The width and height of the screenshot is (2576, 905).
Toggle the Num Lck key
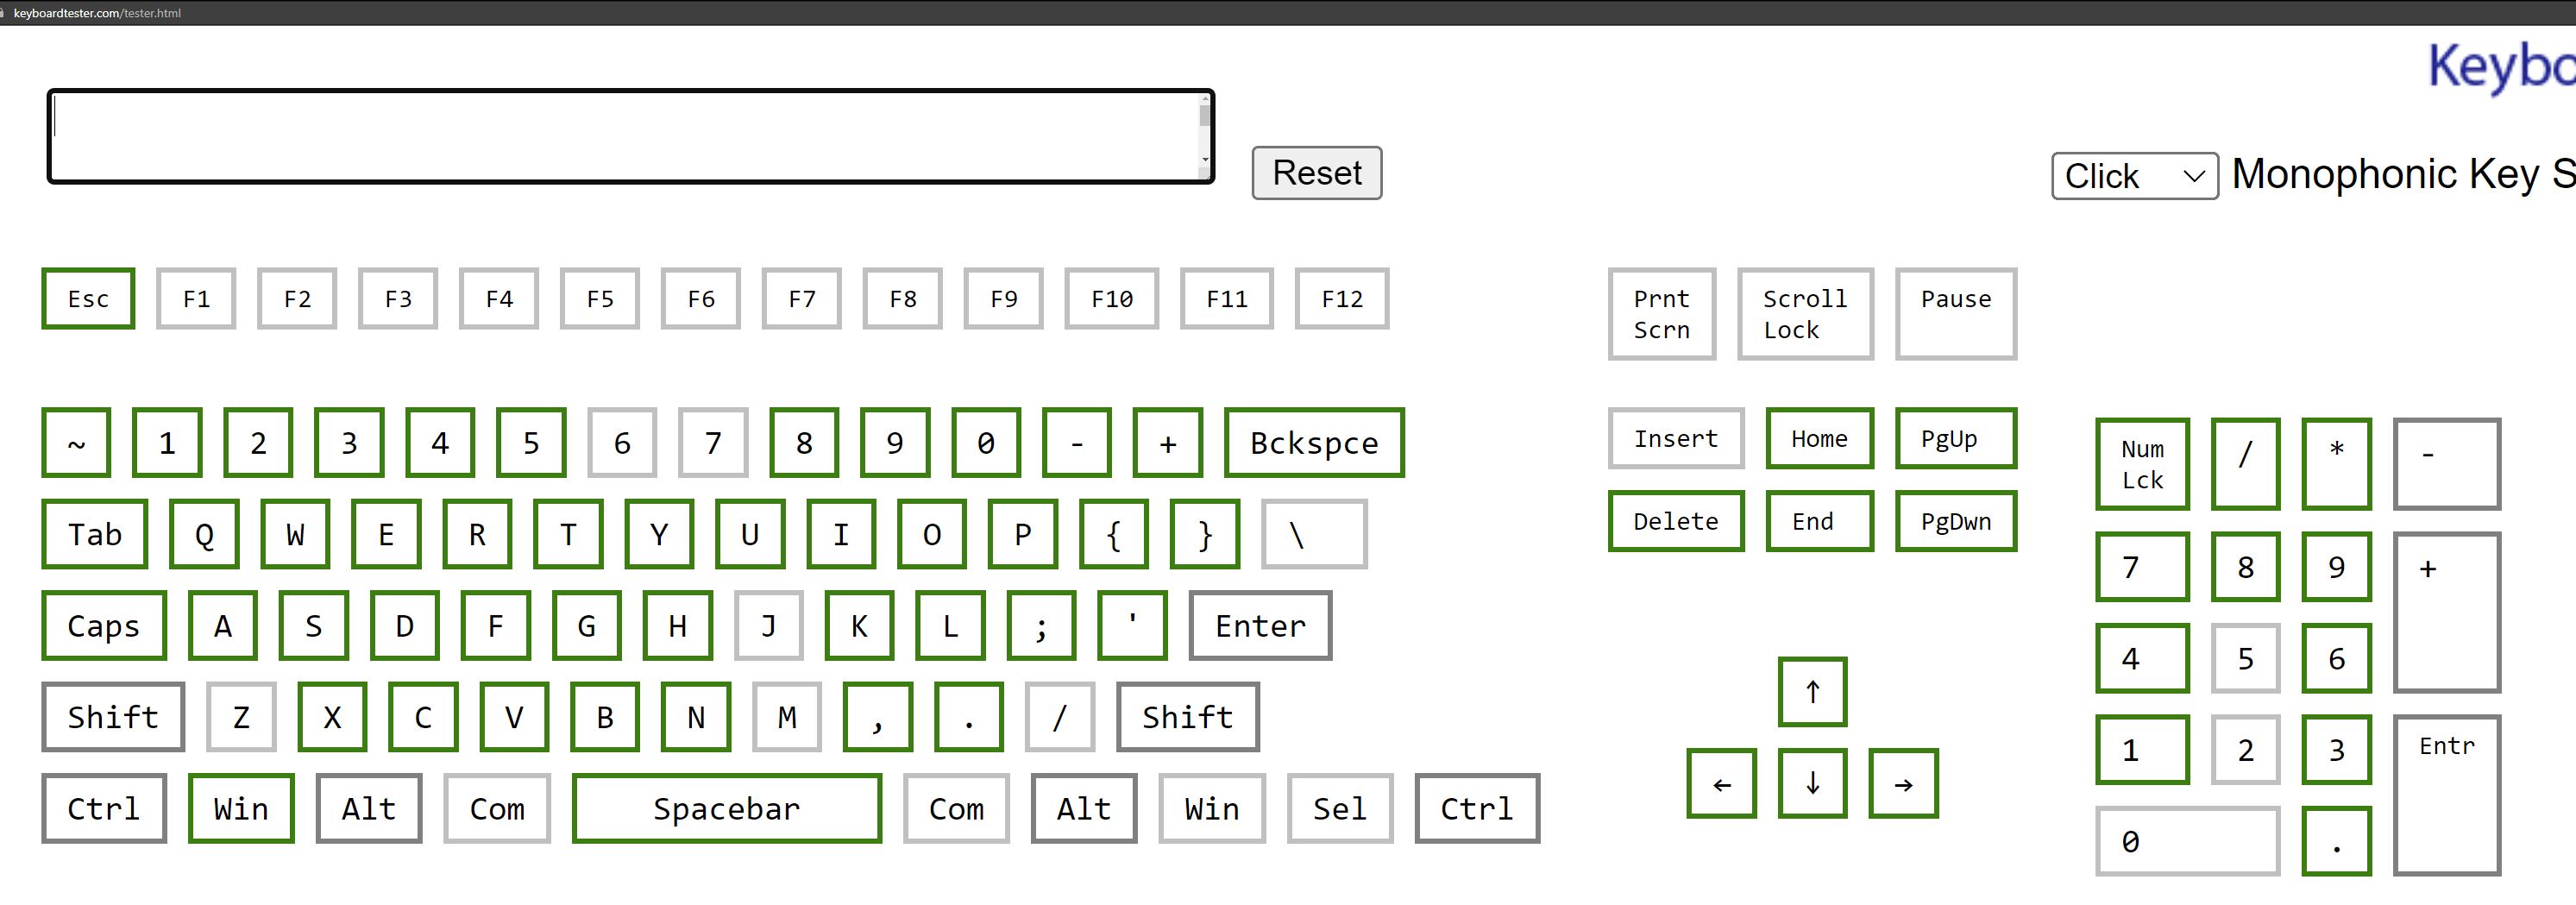click(2142, 464)
